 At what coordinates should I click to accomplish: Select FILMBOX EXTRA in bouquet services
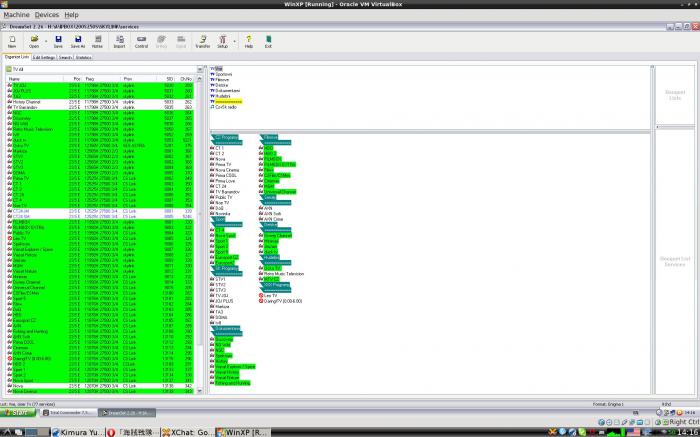(x=279, y=165)
